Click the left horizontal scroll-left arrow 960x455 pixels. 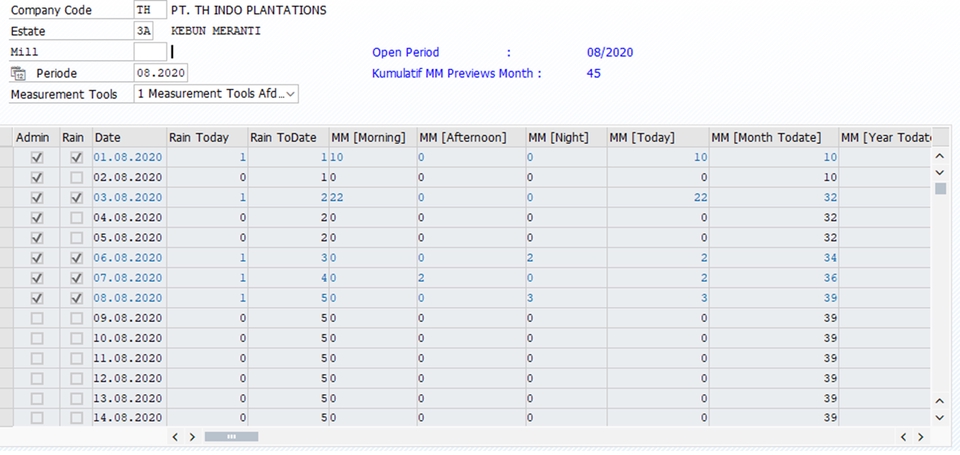[x=175, y=437]
